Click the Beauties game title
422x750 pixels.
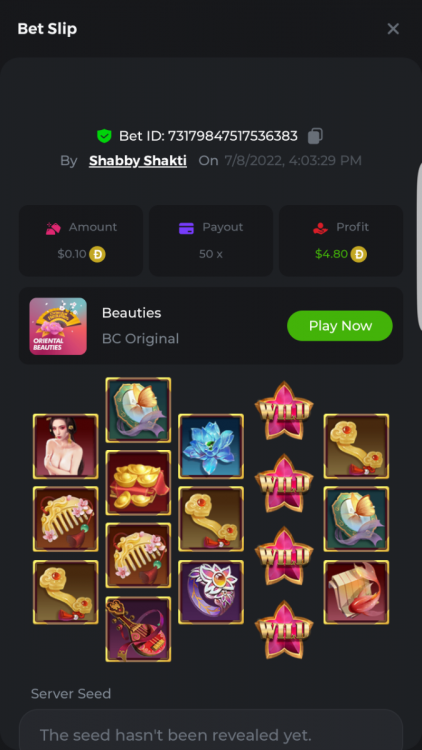point(132,313)
